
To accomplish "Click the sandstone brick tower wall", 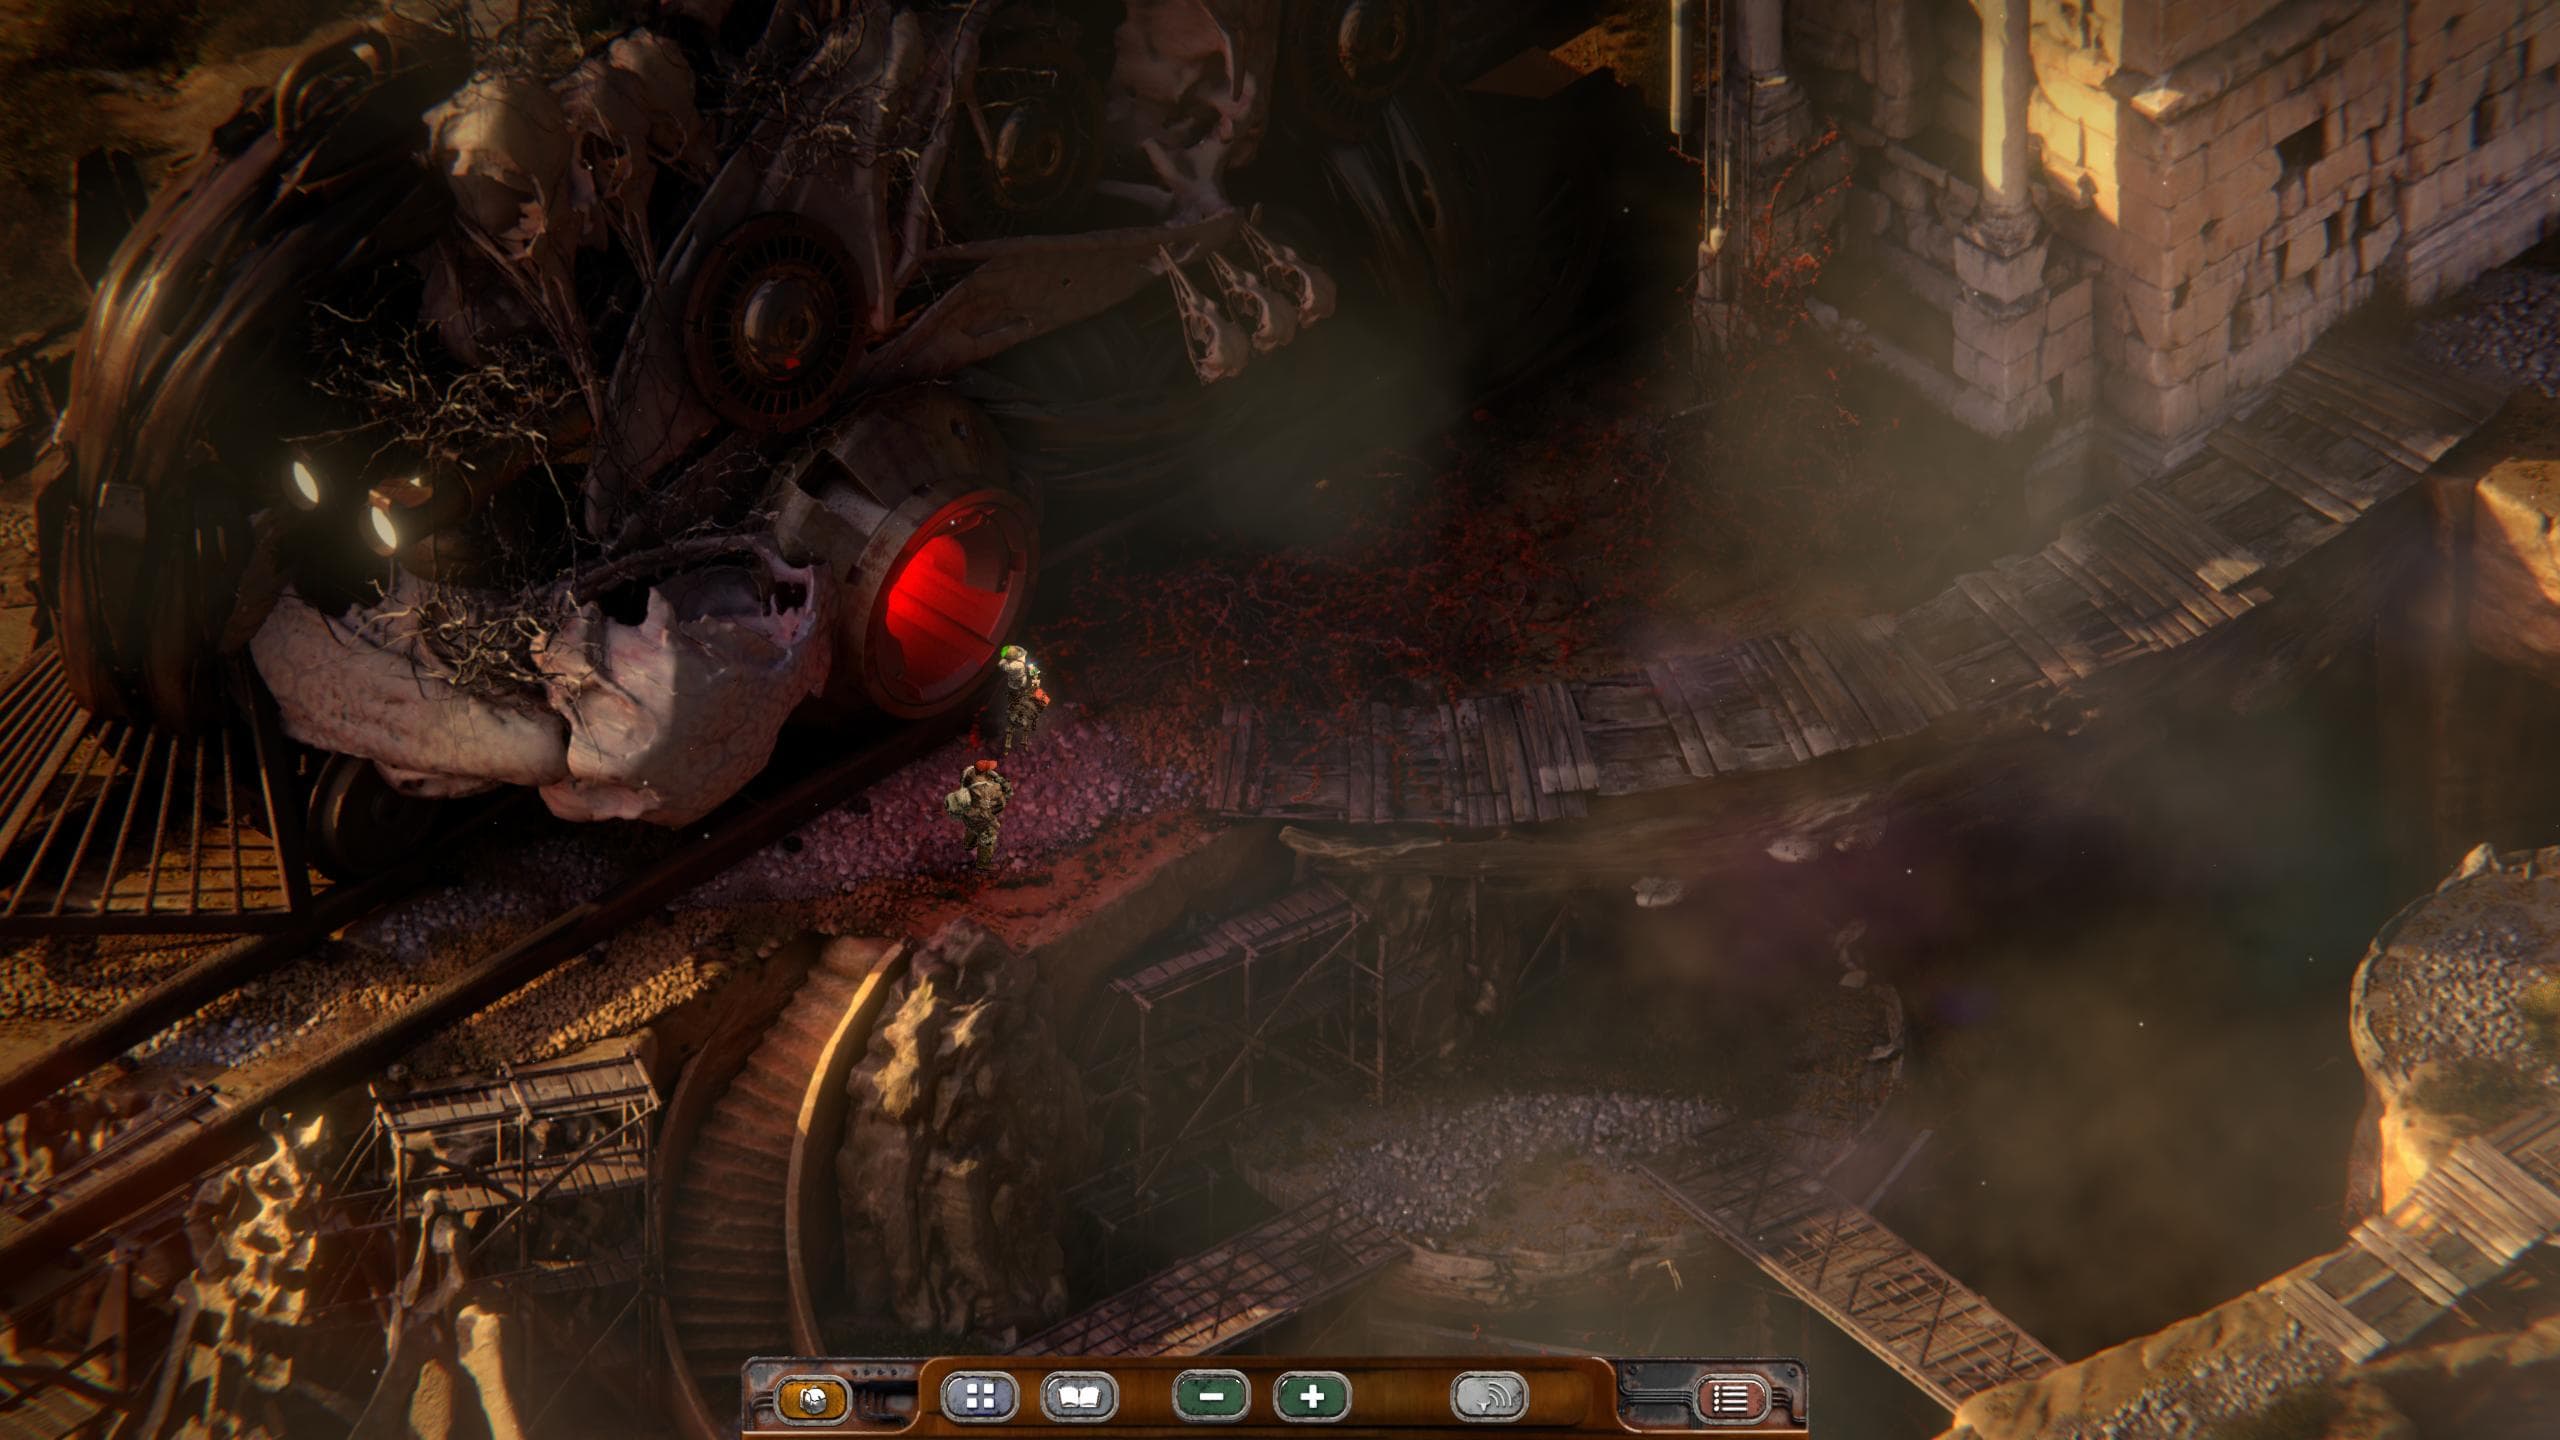I will 2300,200.
